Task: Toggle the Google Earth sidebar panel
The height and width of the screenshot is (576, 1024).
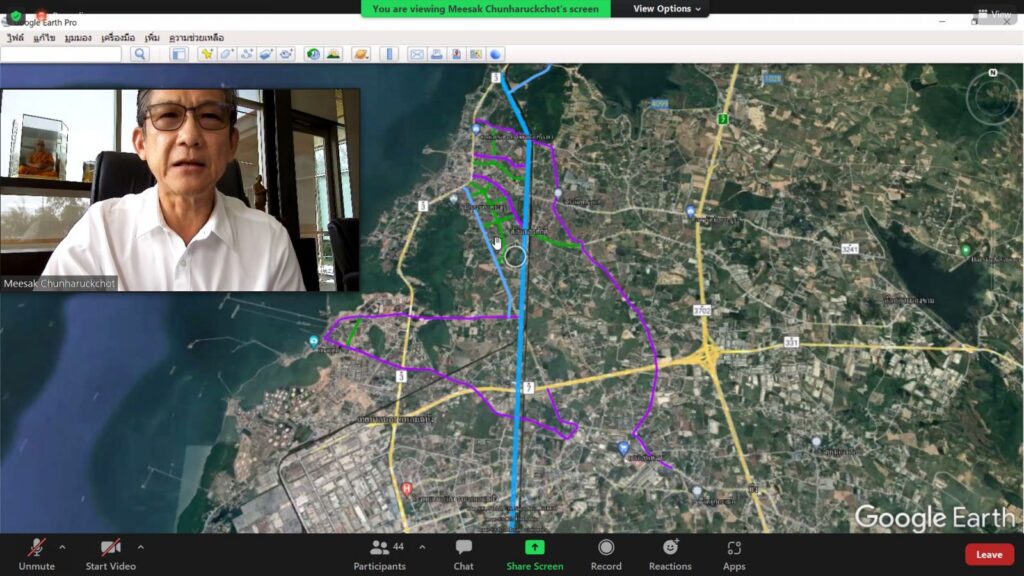Action: (x=178, y=54)
